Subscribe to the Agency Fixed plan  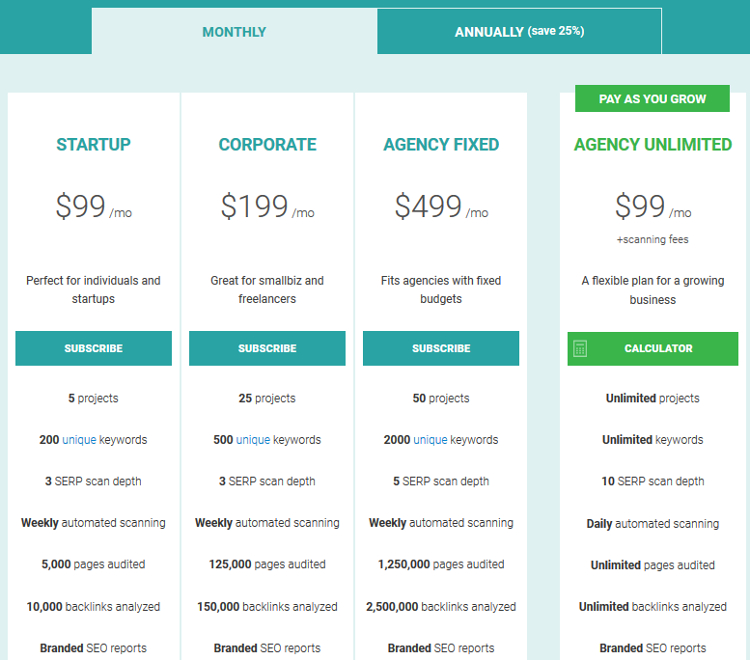click(441, 348)
